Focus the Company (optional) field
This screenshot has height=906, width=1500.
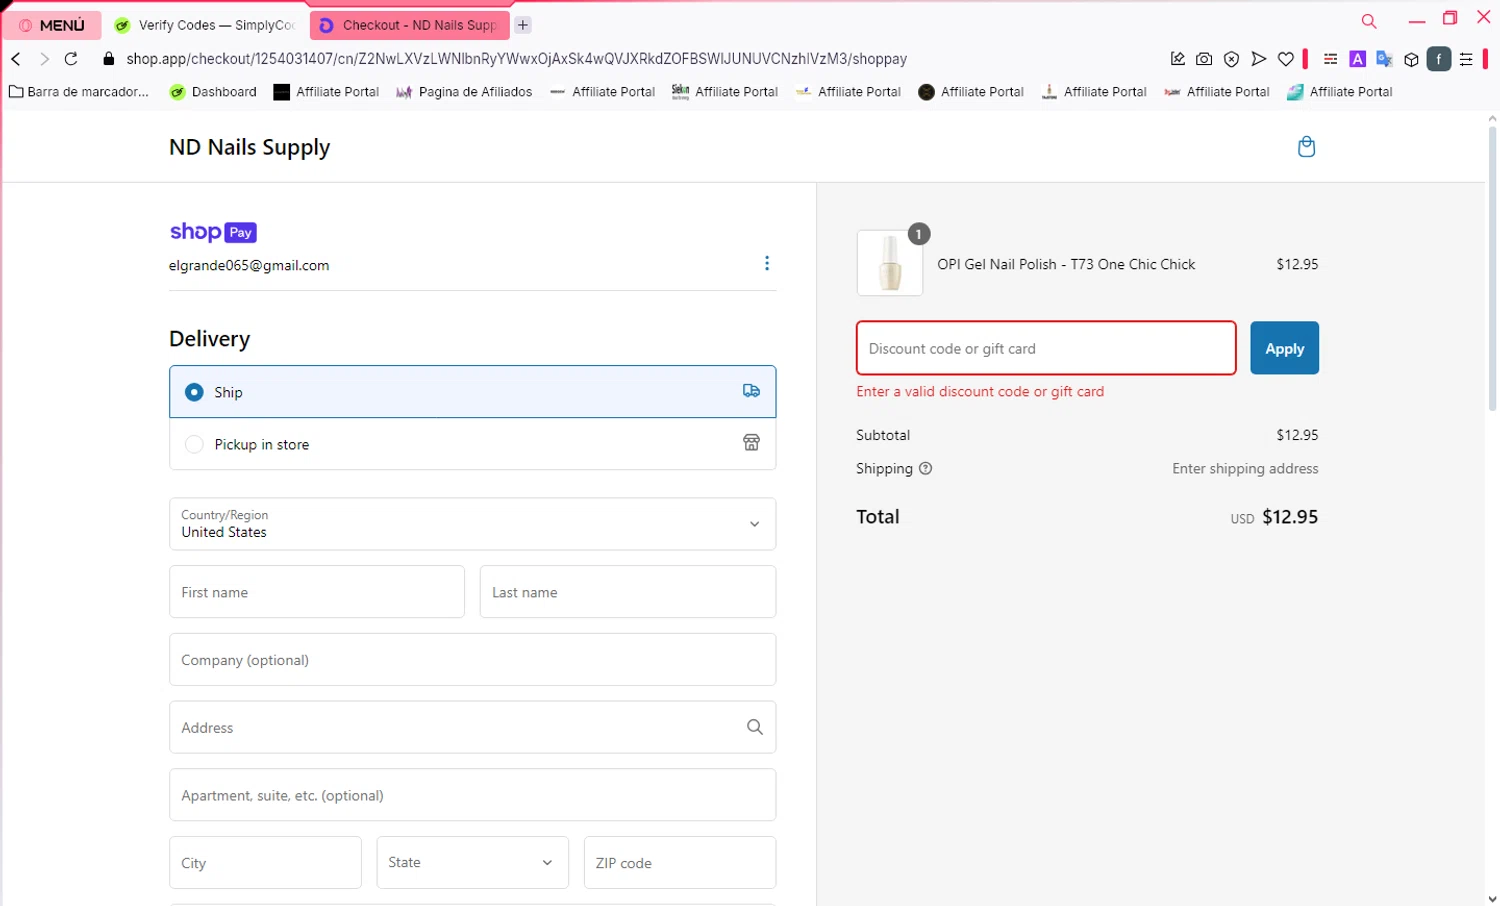472,660
